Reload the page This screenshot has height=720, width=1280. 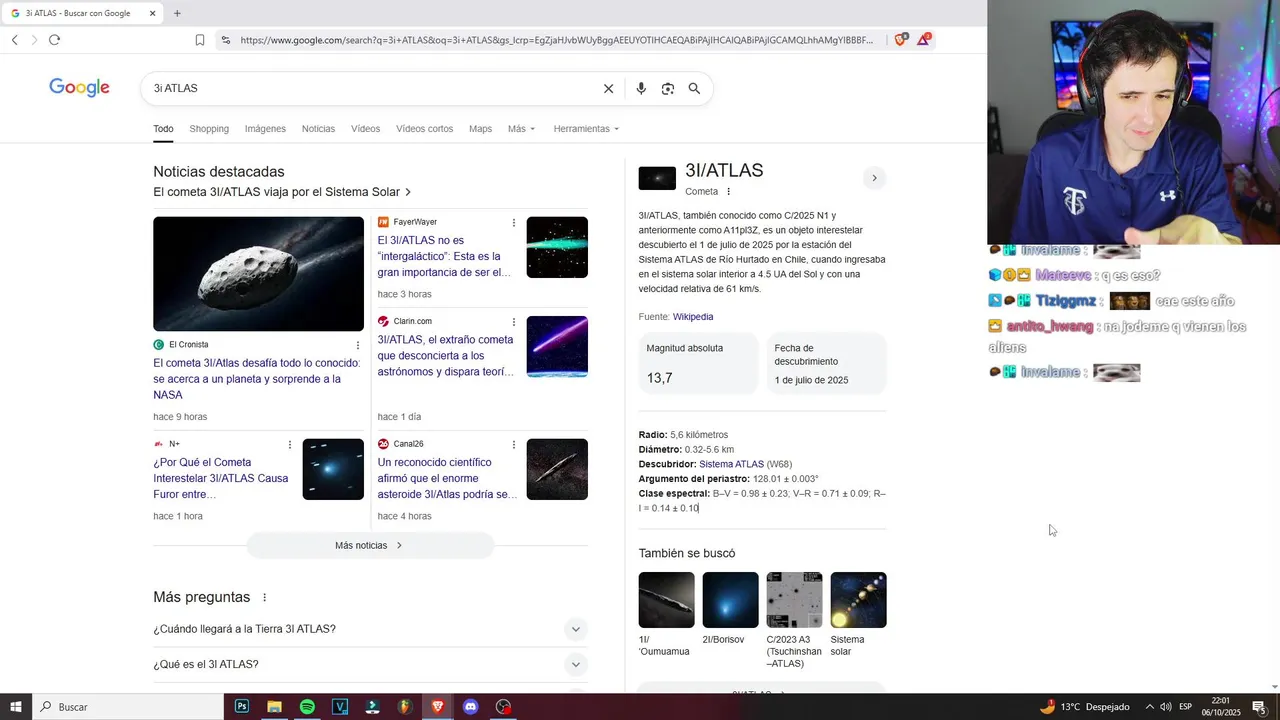click(54, 40)
